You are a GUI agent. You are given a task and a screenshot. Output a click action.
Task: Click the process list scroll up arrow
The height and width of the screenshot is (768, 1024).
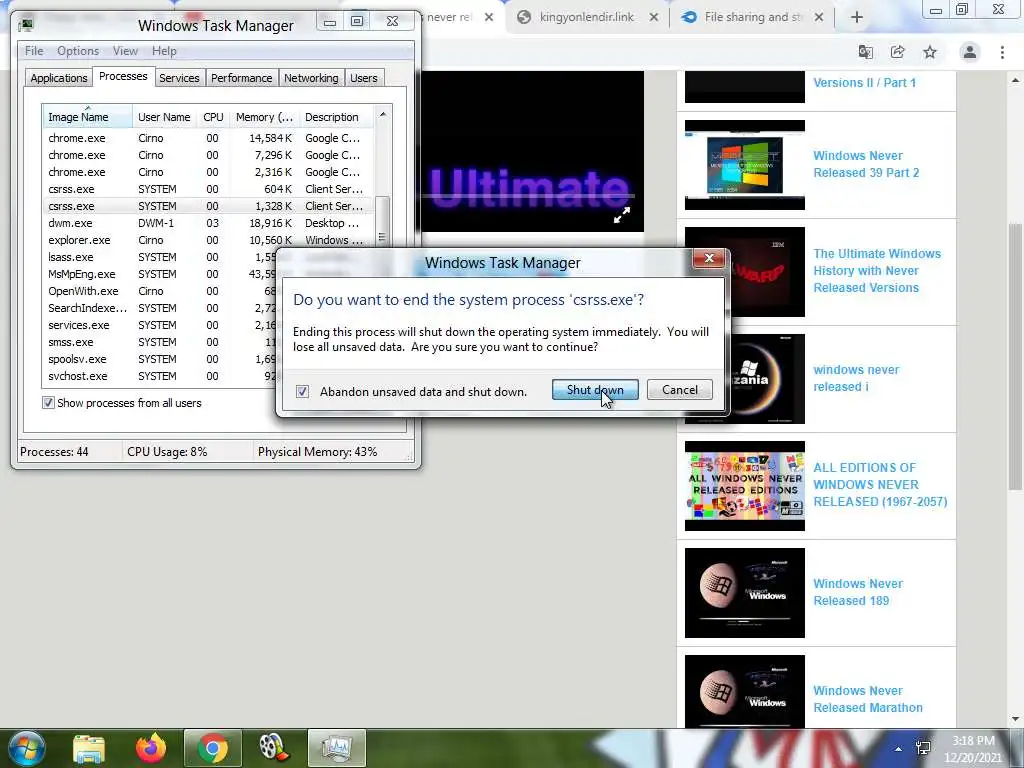coord(383,114)
